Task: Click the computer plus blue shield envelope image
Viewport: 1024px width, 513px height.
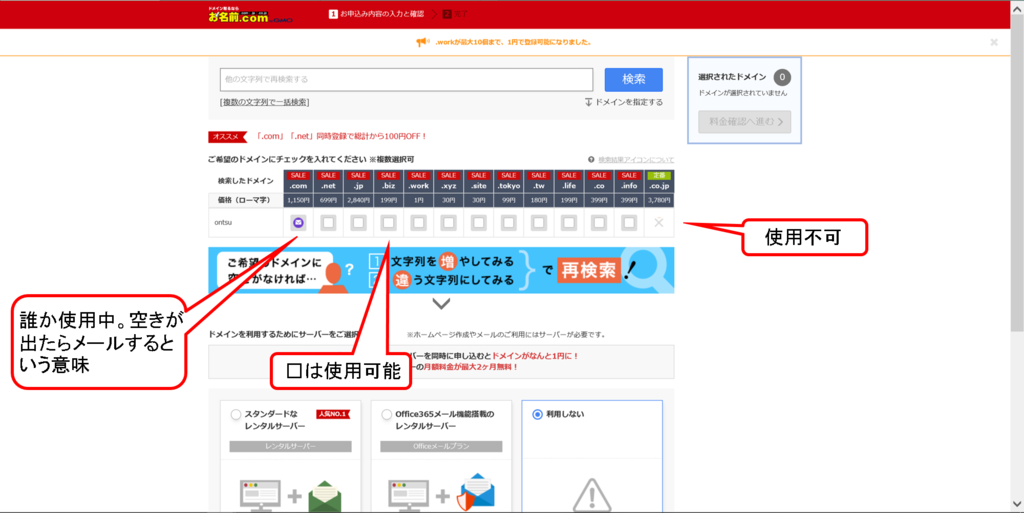Action: click(441, 493)
